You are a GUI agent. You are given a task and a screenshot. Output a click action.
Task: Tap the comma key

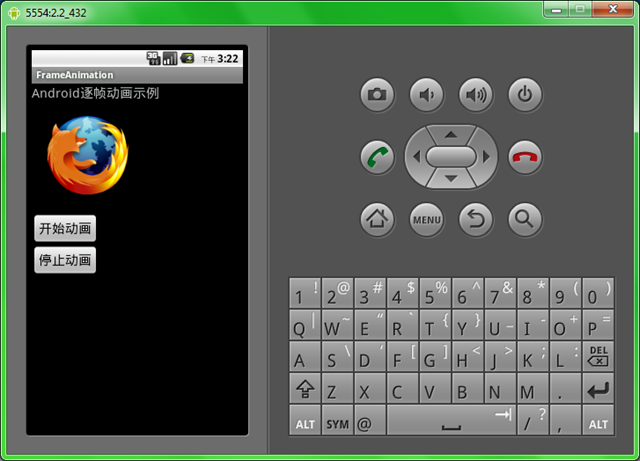[565, 420]
